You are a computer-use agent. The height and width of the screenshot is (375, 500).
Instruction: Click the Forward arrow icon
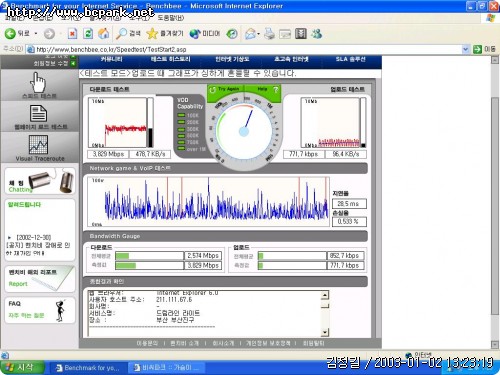pyautogui.click(x=49, y=34)
